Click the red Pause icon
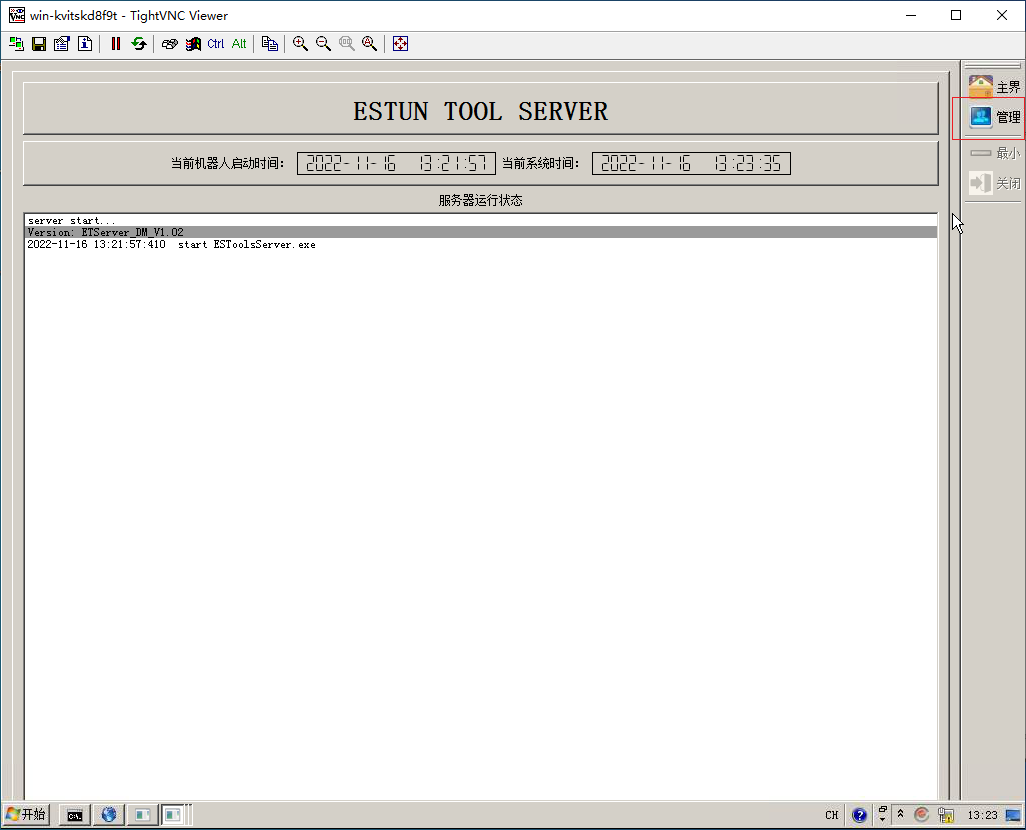Image resolution: width=1026 pixels, height=830 pixels. coord(116,44)
